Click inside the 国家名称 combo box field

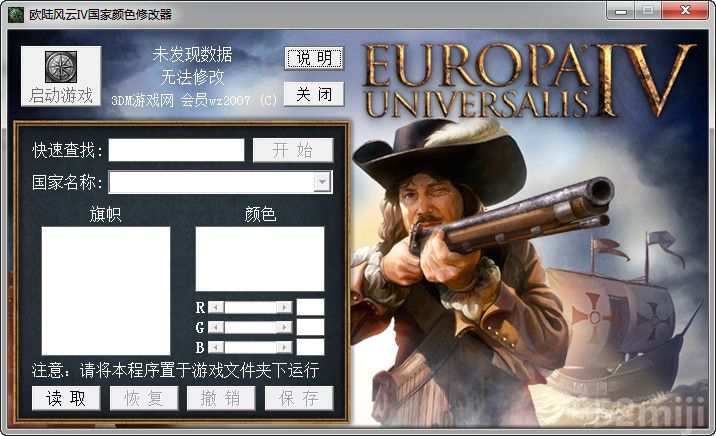(210, 182)
